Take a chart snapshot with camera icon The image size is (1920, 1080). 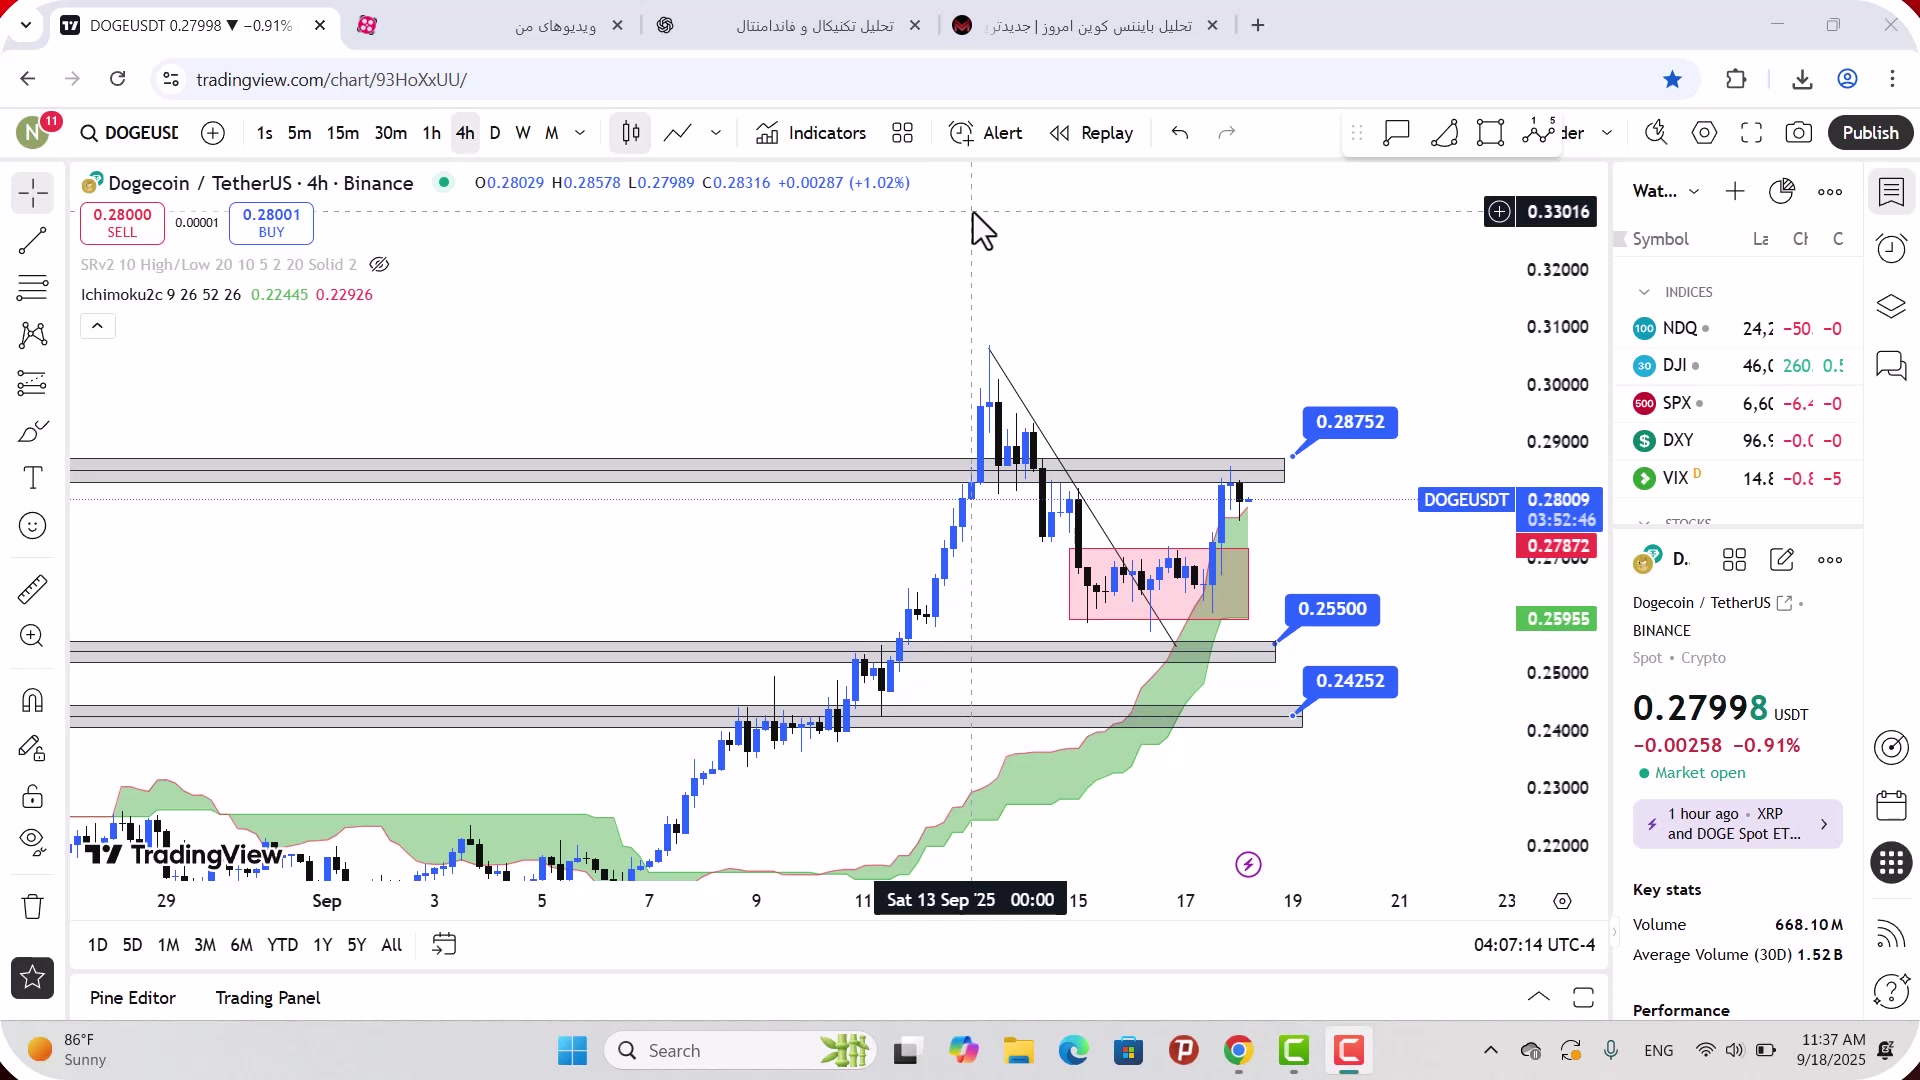pyautogui.click(x=1799, y=133)
